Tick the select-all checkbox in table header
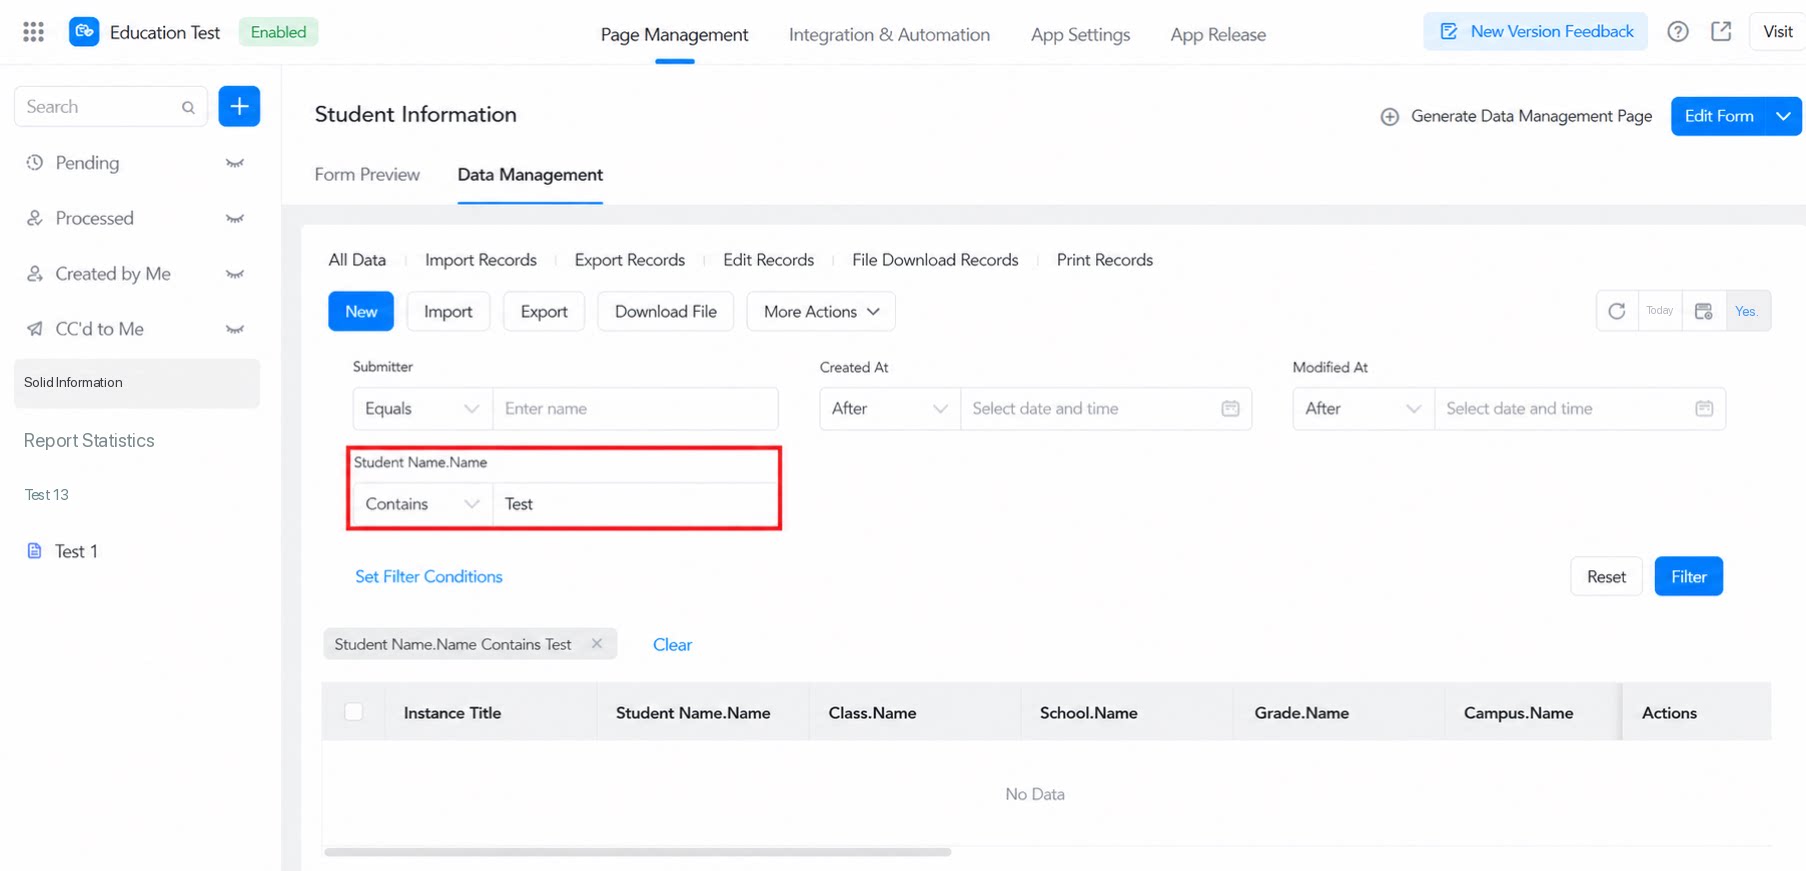 pyautogui.click(x=354, y=712)
